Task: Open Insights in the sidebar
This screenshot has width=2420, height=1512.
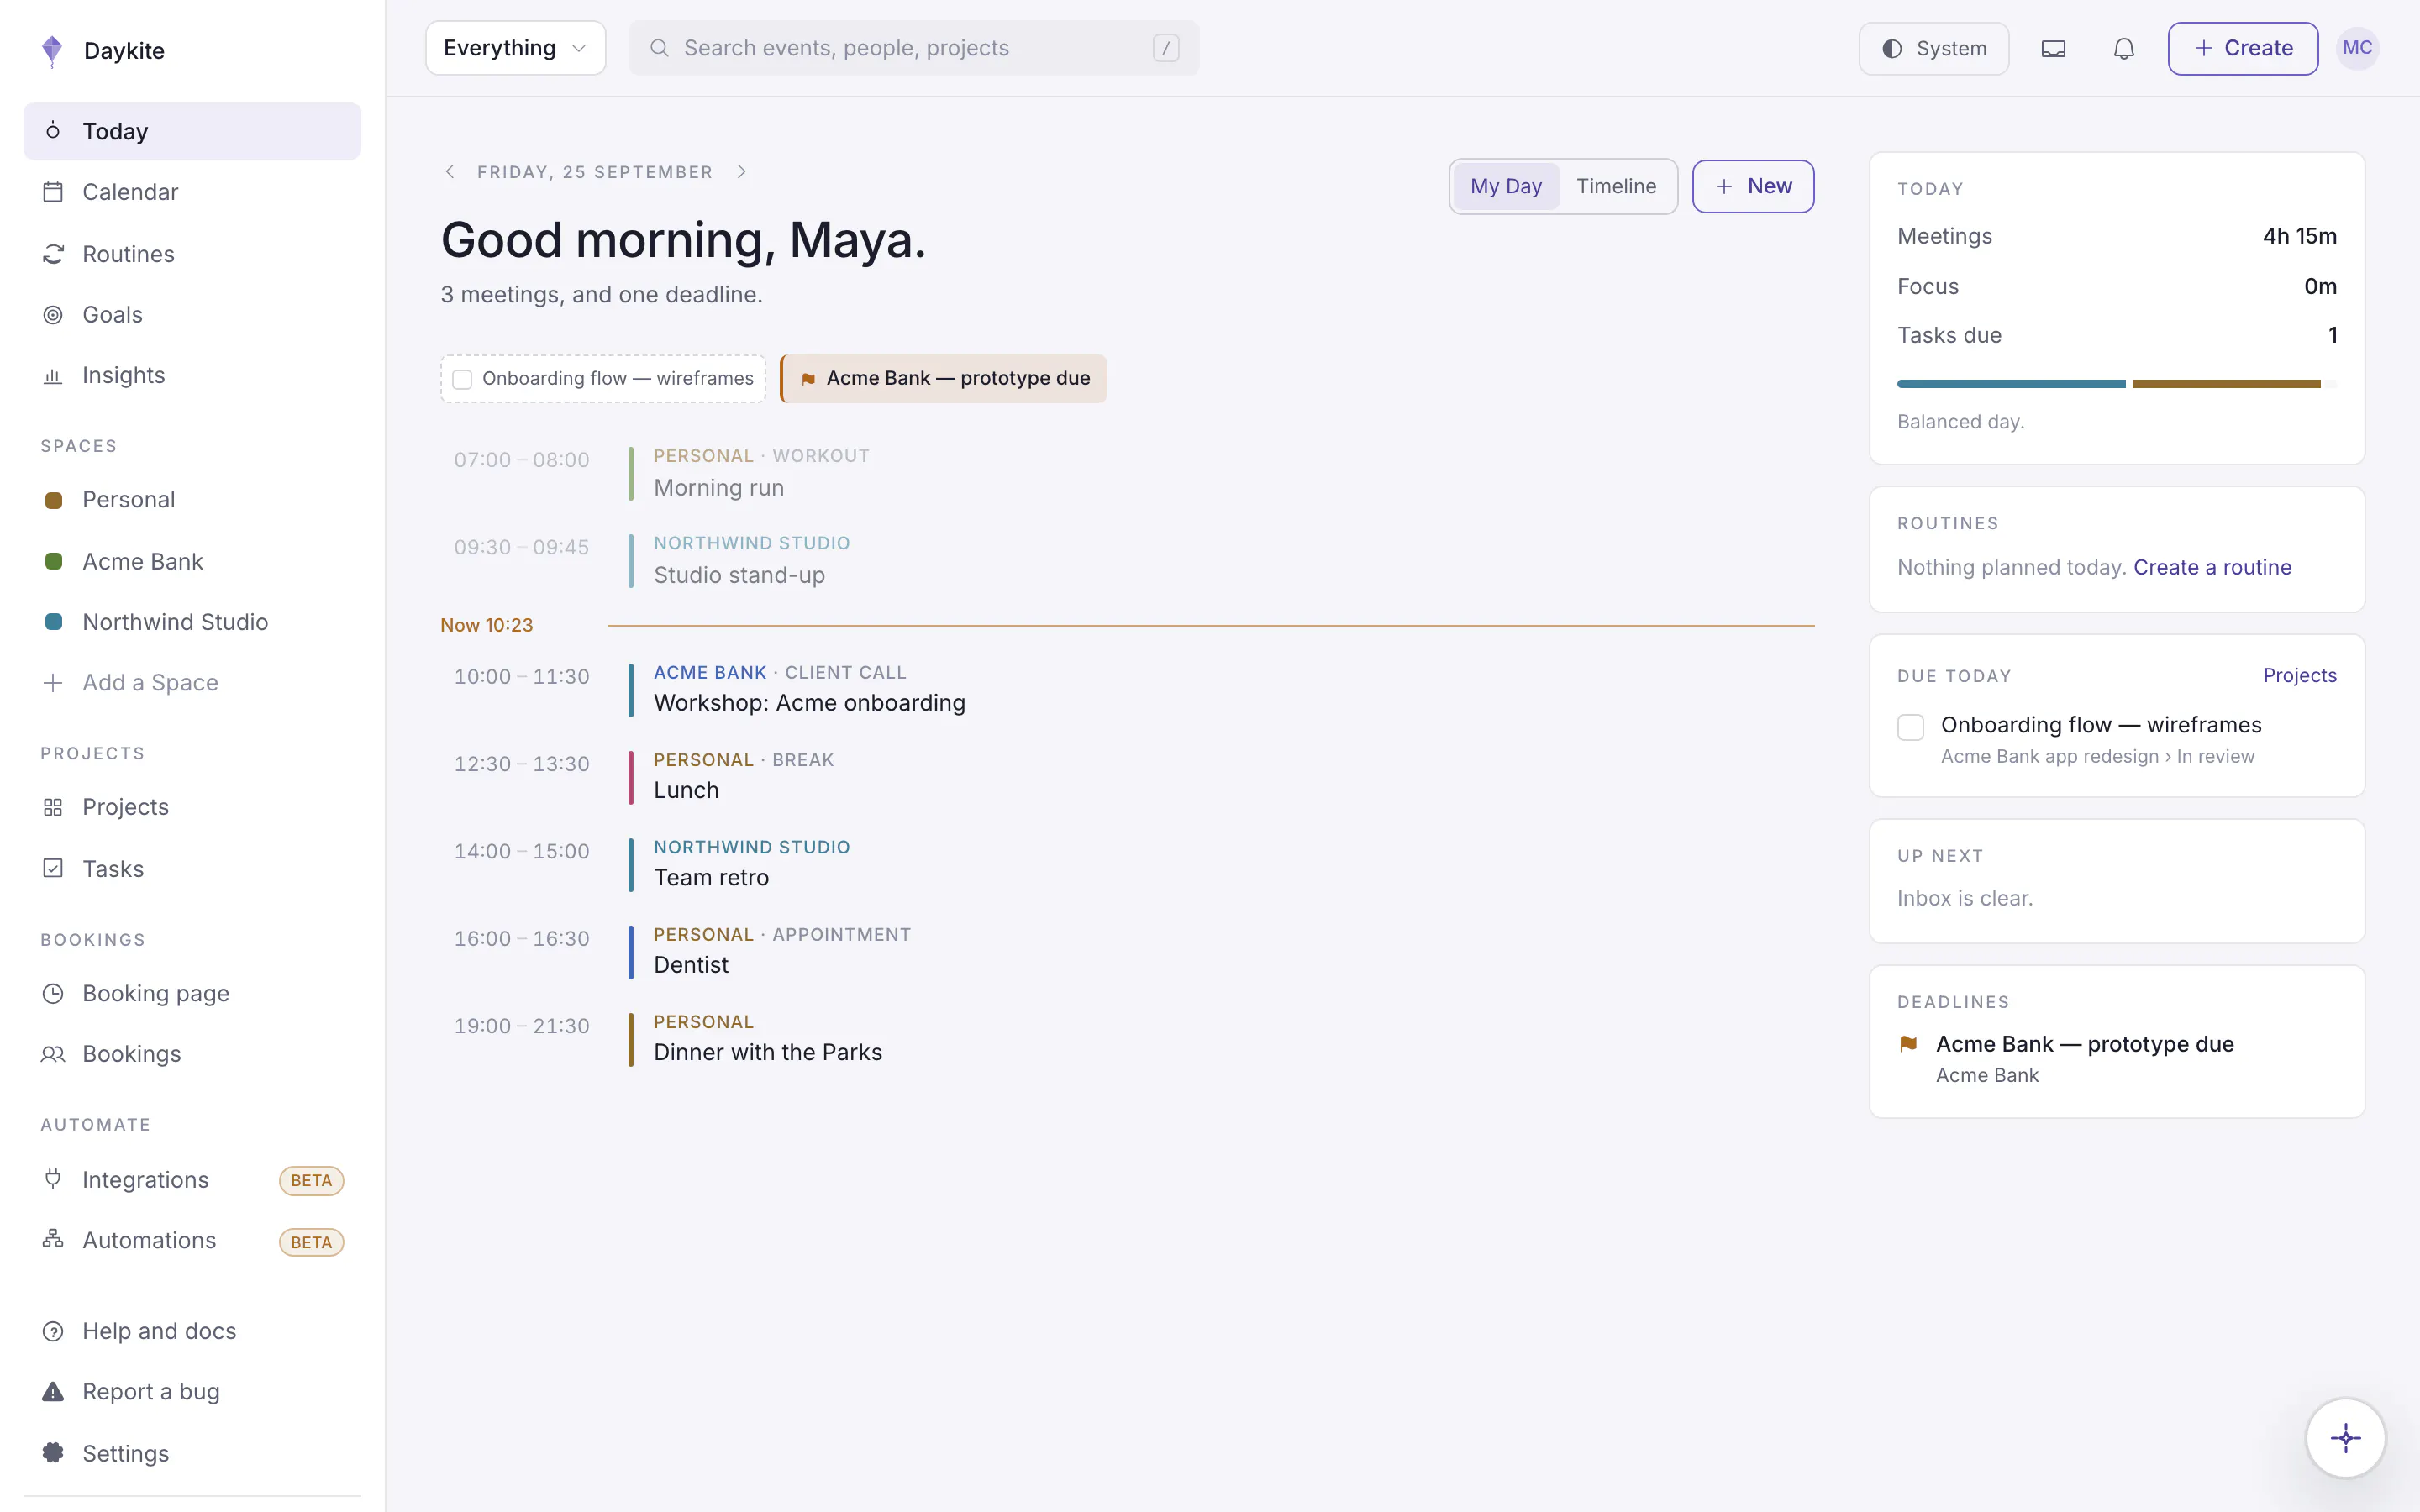Action: pyautogui.click(x=192, y=375)
